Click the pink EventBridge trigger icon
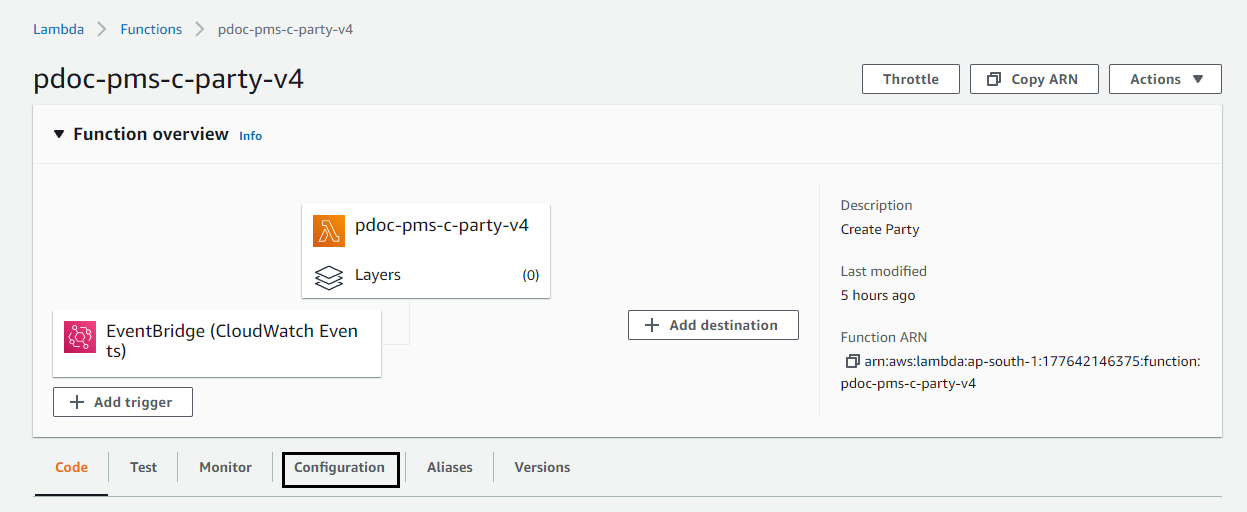The image size is (1247, 512). coord(80,337)
